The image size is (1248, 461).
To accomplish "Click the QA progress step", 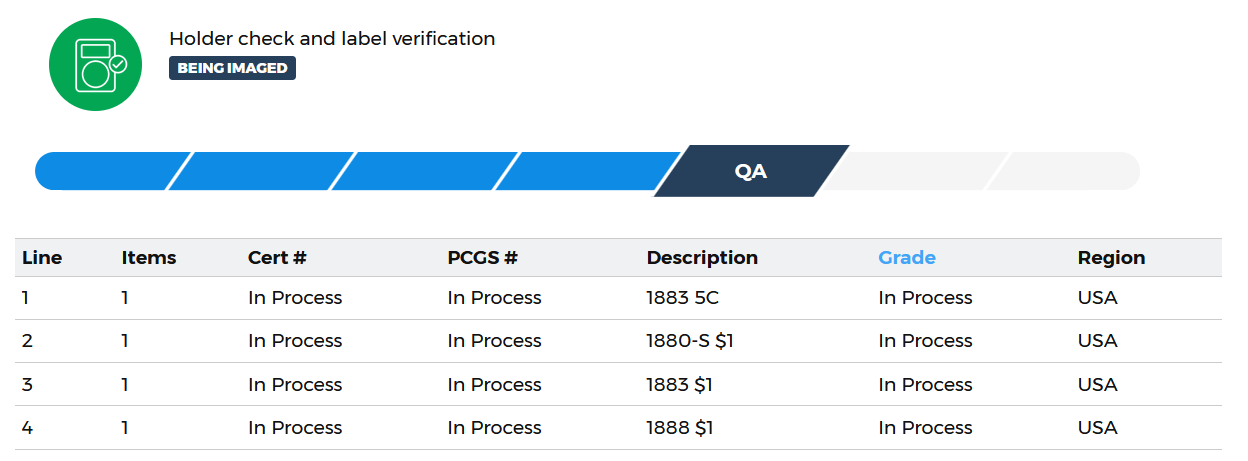I will coord(751,171).
